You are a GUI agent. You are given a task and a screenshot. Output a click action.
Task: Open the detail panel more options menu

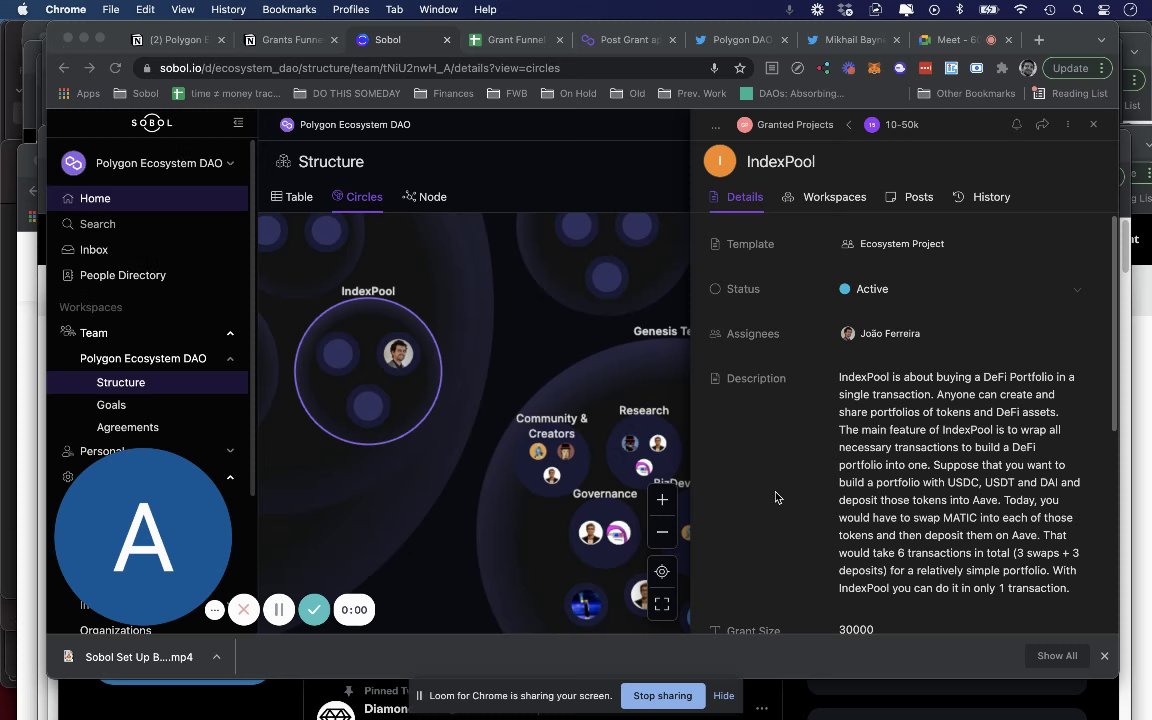tap(1068, 124)
